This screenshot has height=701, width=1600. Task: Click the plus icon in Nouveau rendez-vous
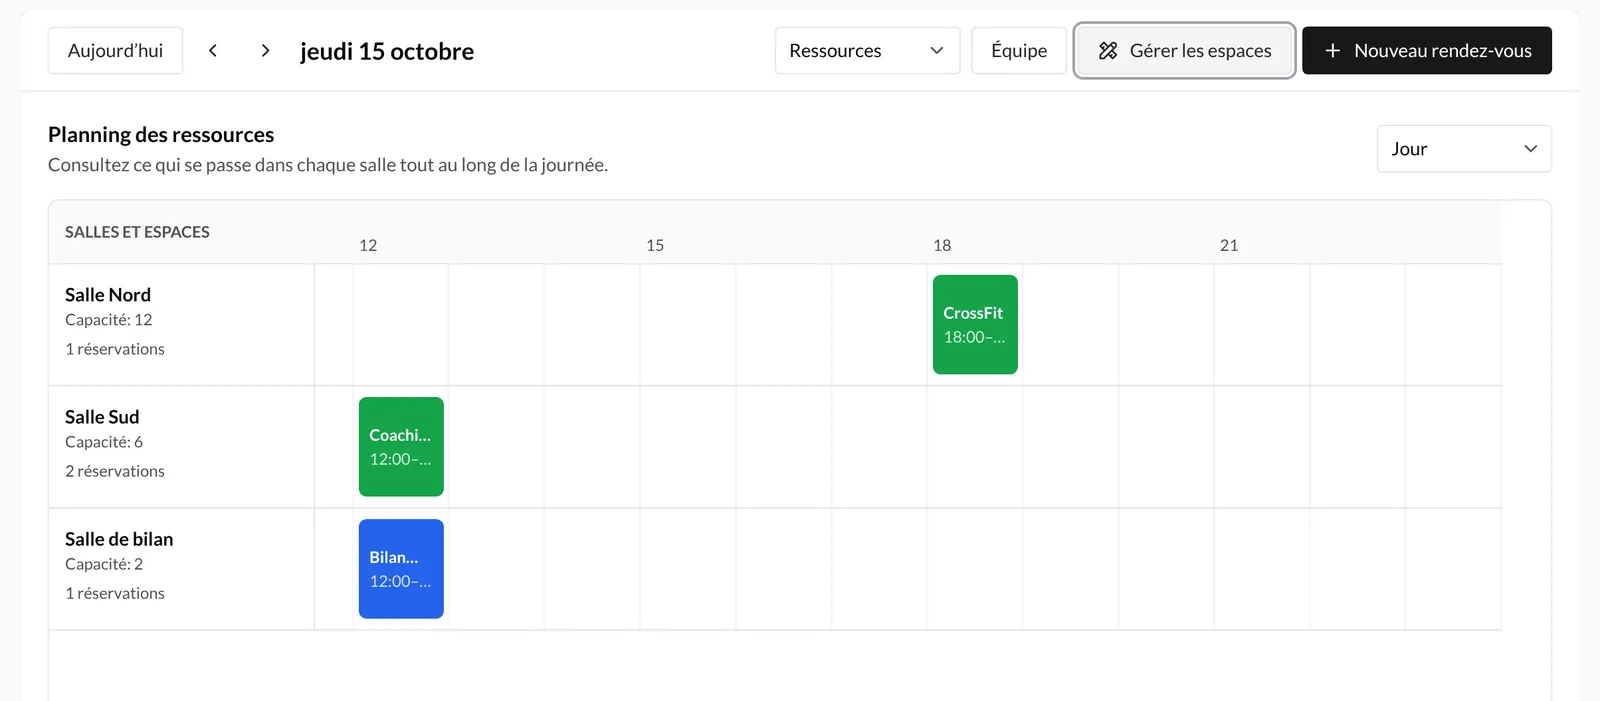(1332, 51)
